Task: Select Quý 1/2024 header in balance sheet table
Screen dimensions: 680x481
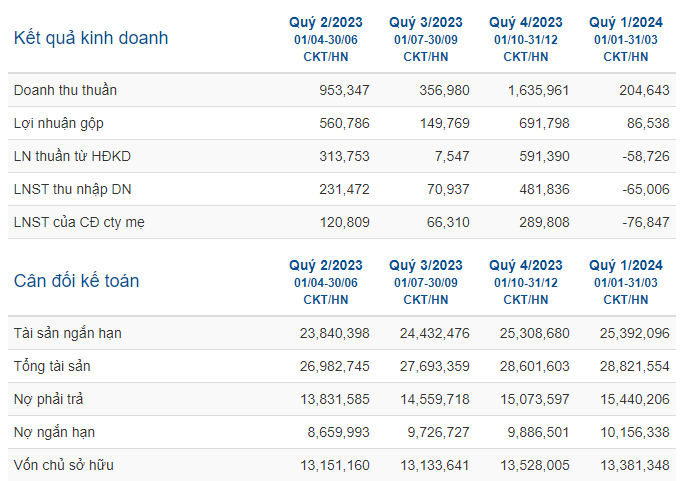Action: pos(626,265)
